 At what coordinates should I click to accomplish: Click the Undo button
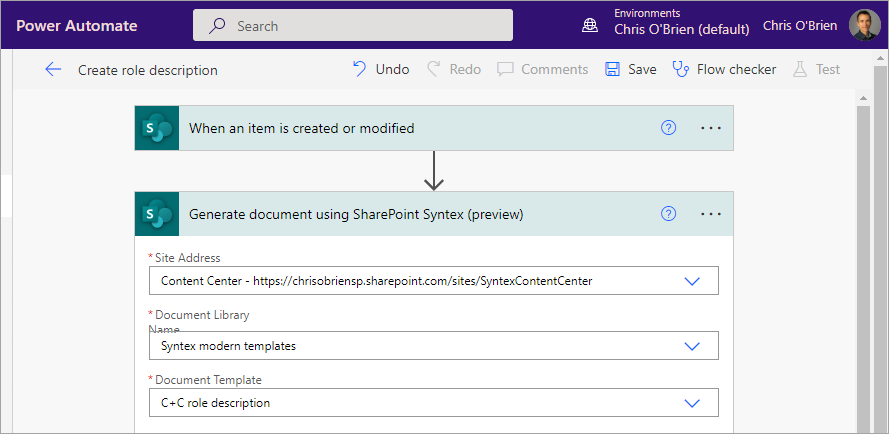point(381,69)
